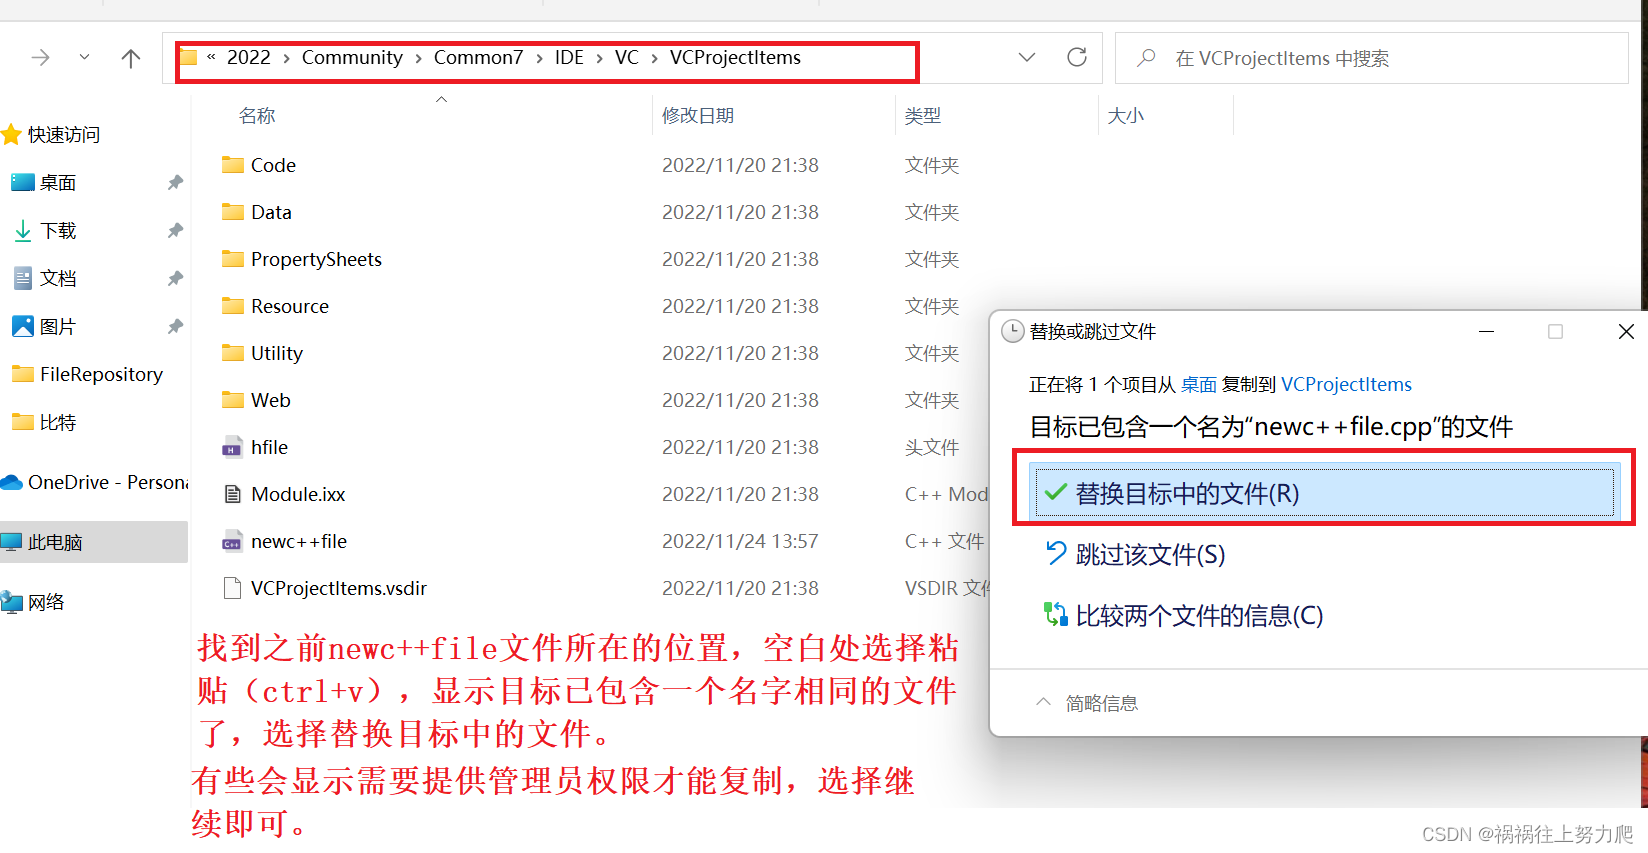The image size is (1648, 853).
Task: Select the Utility folder icon
Action: pyautogui.click(x=233, y=352)
